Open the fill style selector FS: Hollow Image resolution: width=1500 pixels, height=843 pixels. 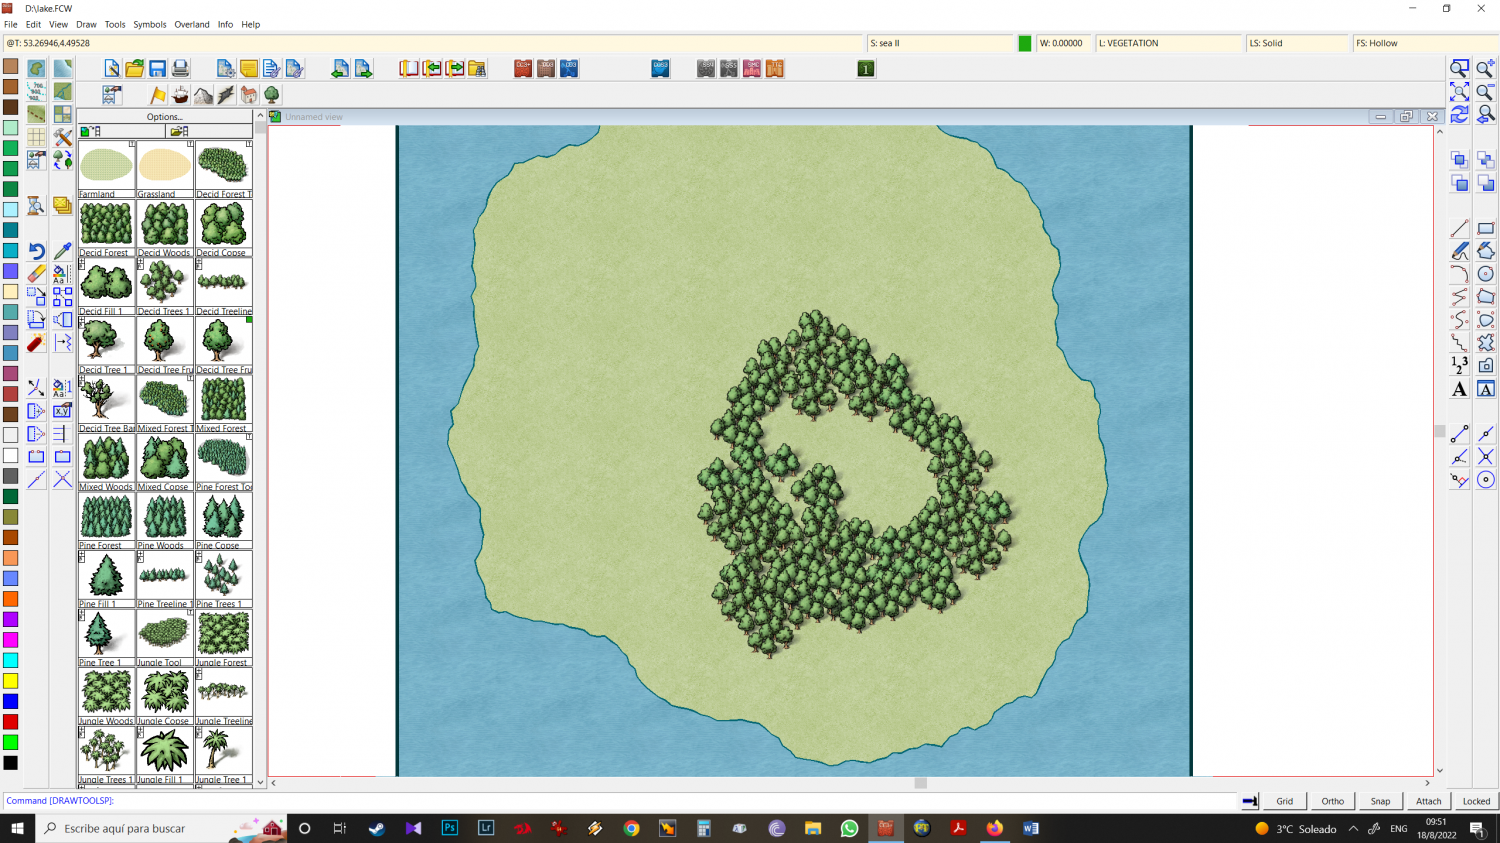point(1426,43)
